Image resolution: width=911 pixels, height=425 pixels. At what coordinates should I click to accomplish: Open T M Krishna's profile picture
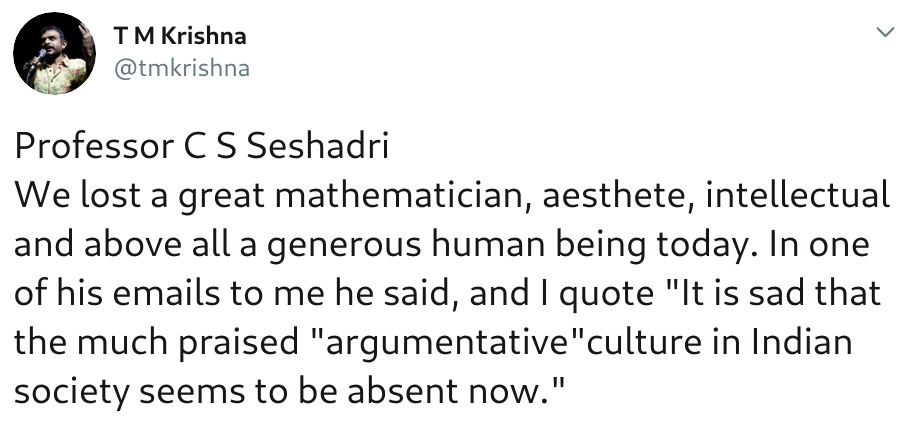click(x=54, y=53)
